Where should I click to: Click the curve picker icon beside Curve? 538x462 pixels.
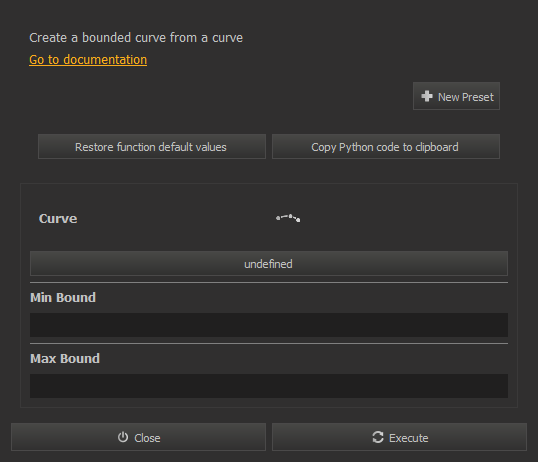(x=288, y=218)
